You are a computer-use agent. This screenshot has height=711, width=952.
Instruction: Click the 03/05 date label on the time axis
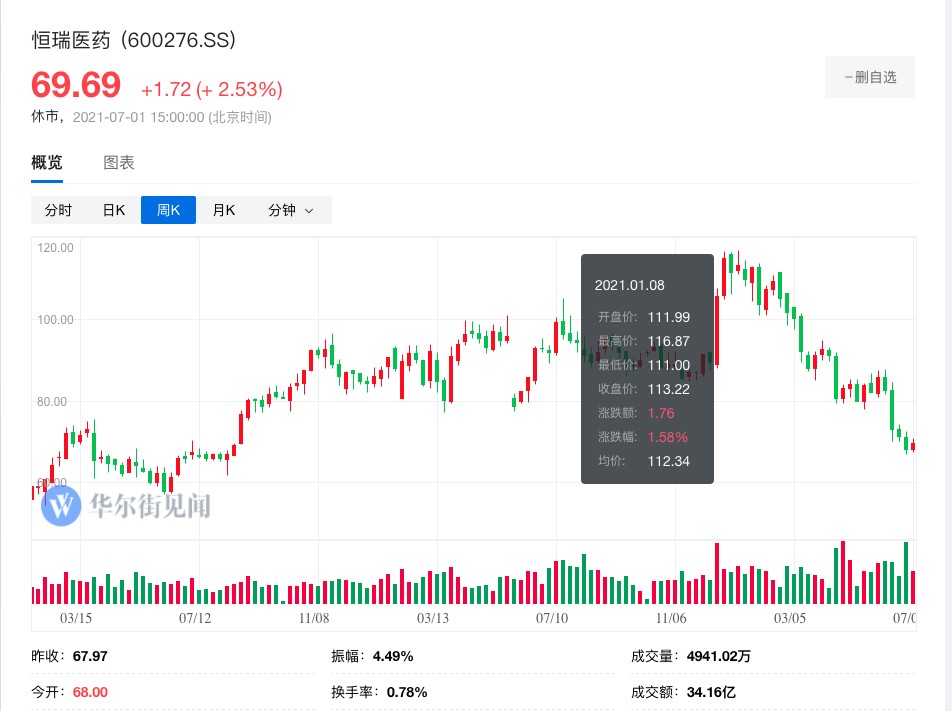point(790,619)
